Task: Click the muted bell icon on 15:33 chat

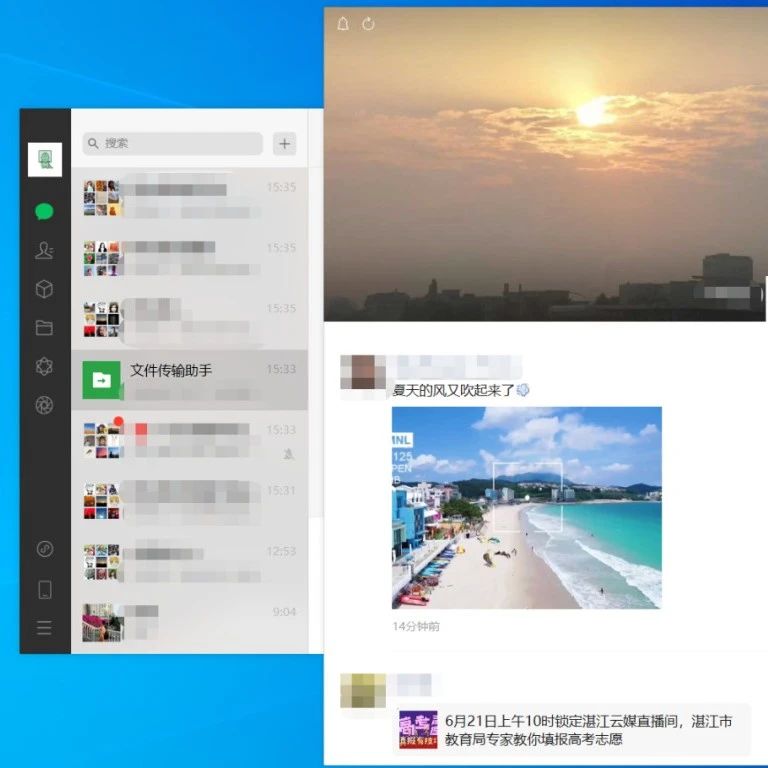Action: click(x=289, y=455)
